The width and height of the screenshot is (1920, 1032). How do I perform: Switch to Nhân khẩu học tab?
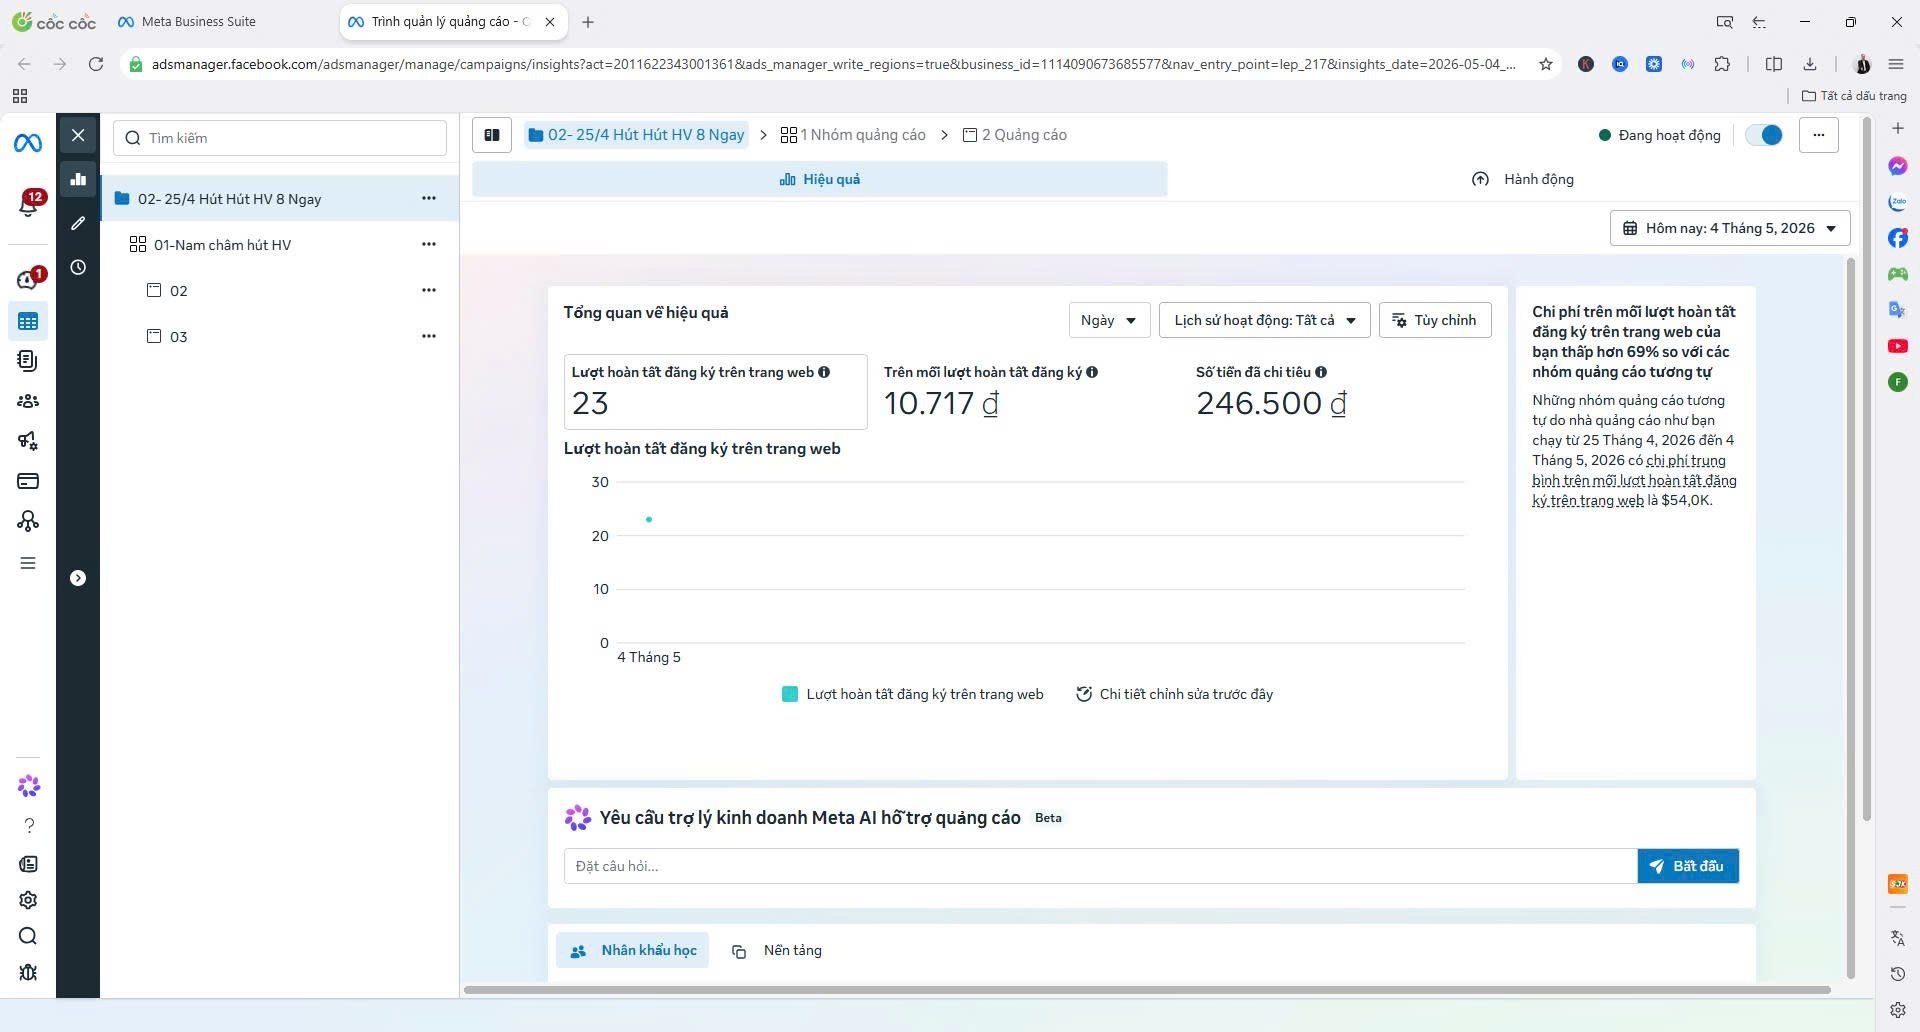(633, 950)
